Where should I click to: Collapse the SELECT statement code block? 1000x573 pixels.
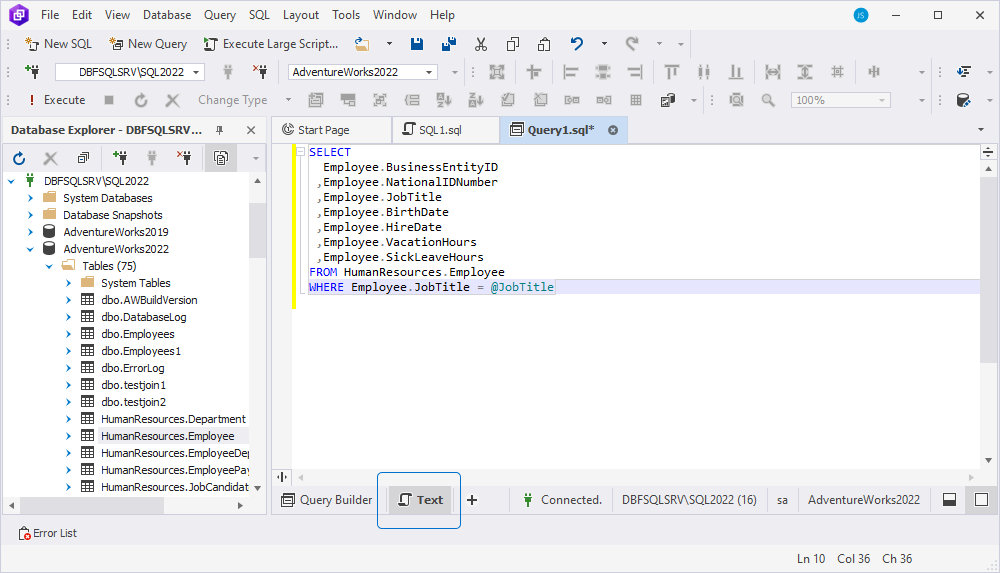[x=300, y=152]
